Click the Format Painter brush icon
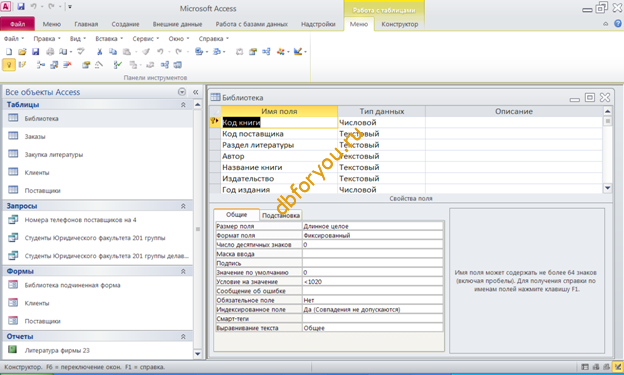This screenshot has height=375, width=624. (x=146, y=52)
